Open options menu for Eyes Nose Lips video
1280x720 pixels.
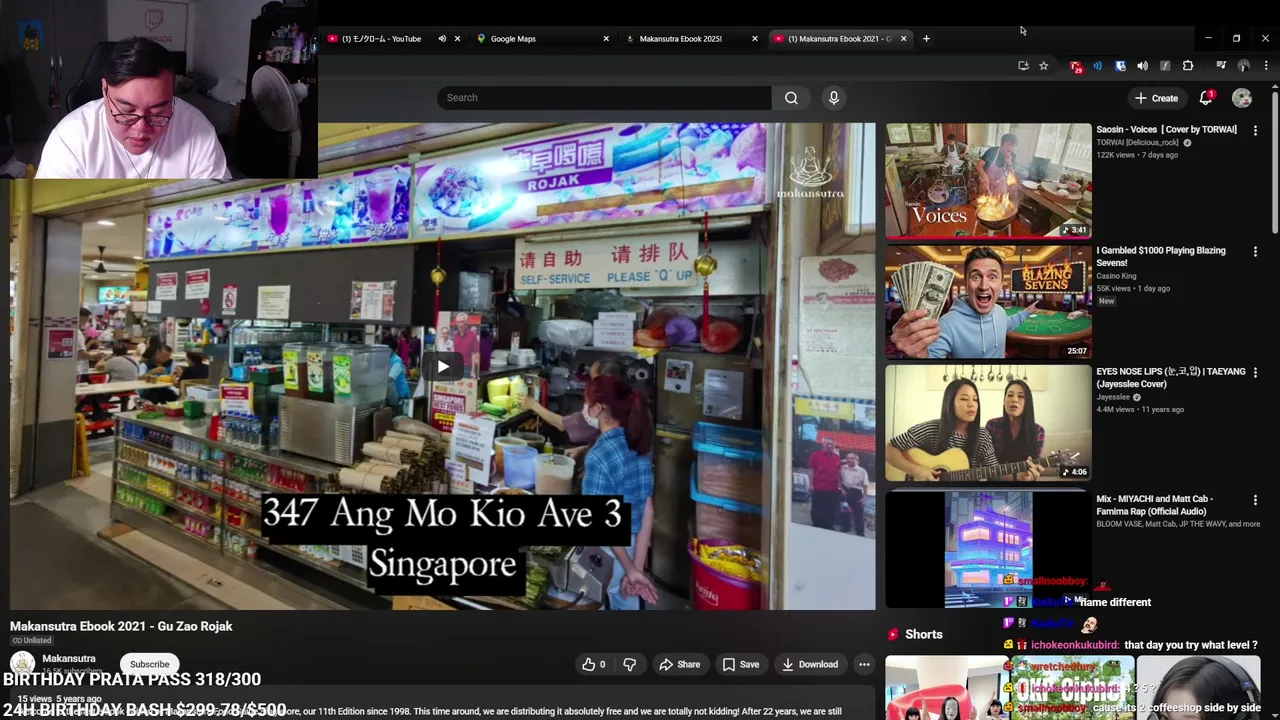click(1255, 372)
